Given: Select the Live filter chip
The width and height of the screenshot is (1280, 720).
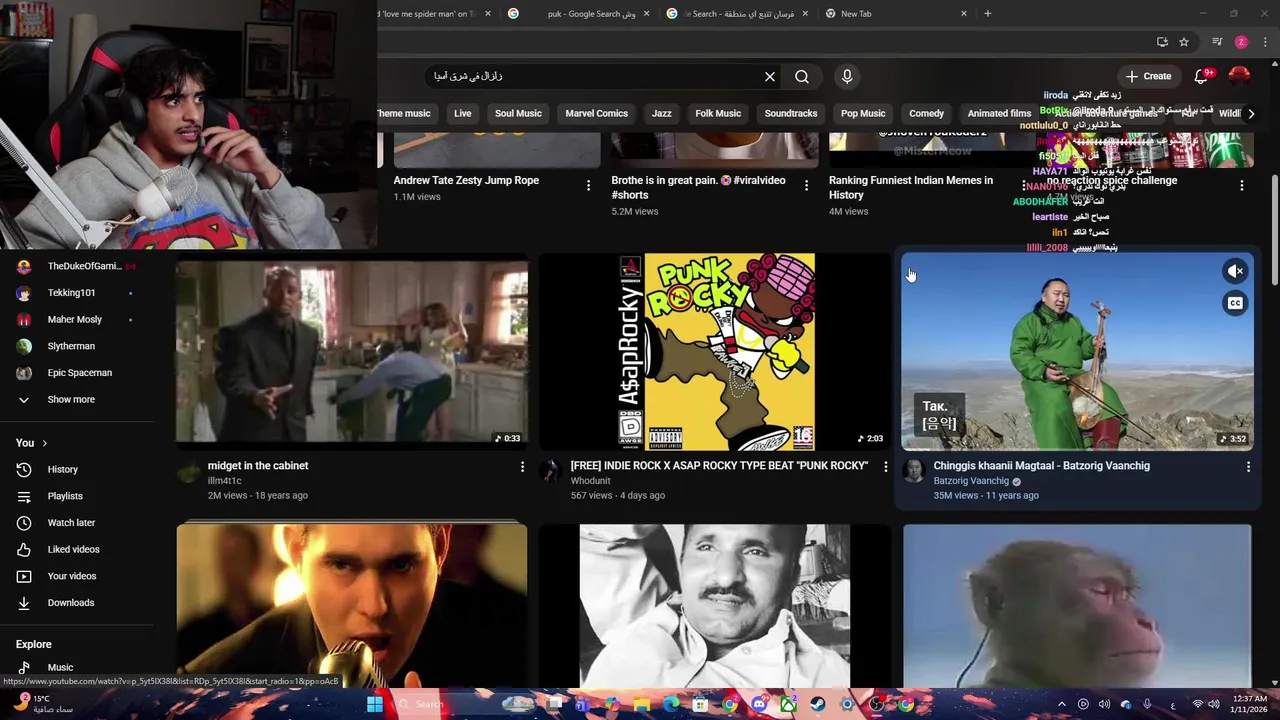Looking at the screenshot, I should click(x=462, y=113).
